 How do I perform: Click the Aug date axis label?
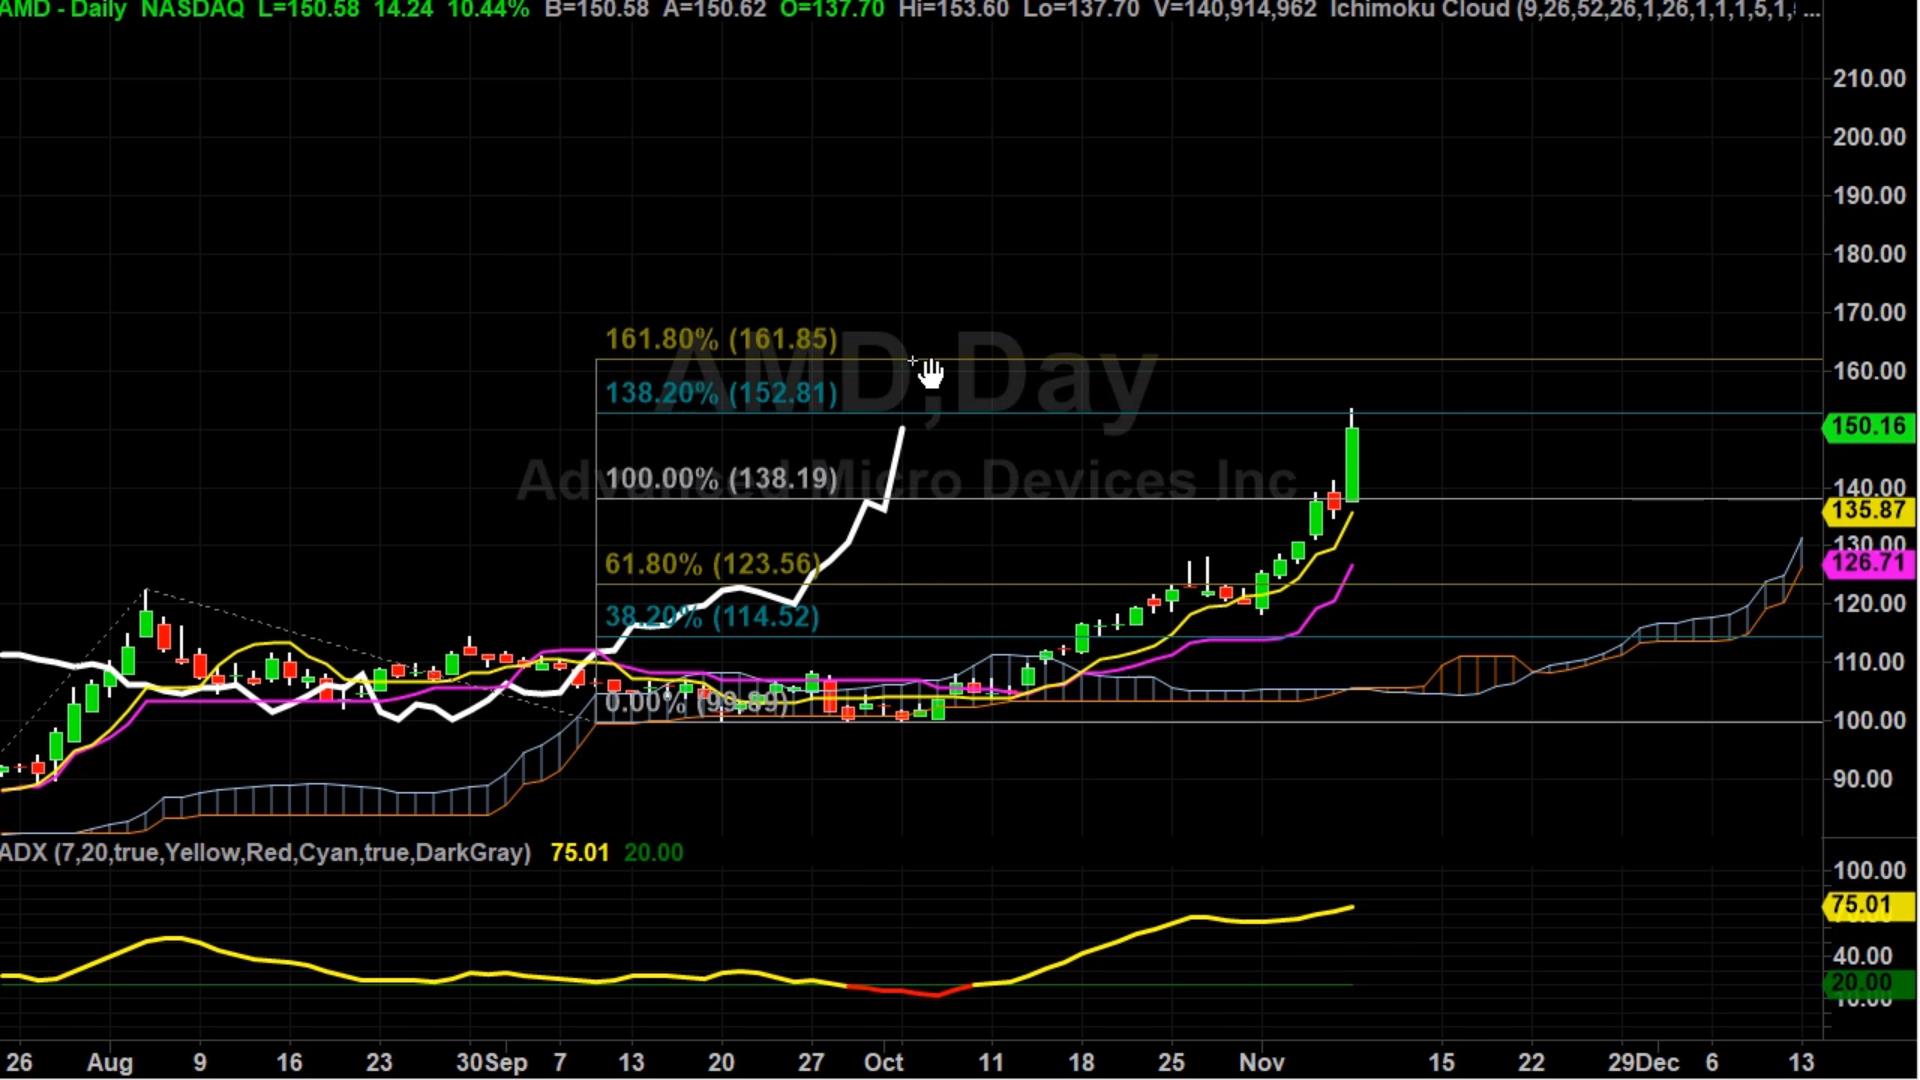click(110, 1062)
